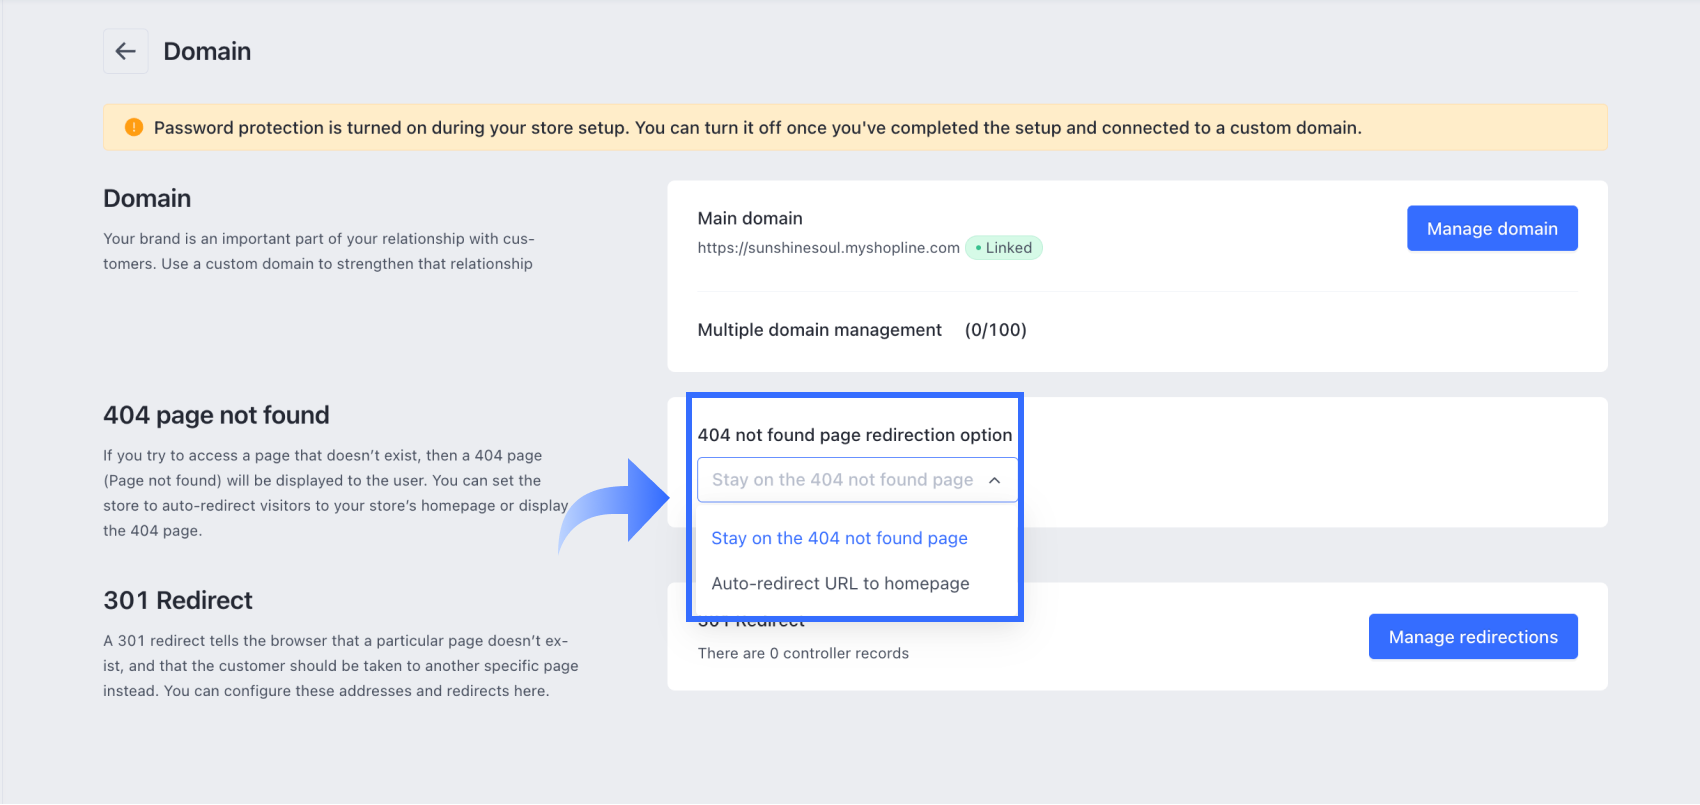Click the green Linked status badge

1004,248
